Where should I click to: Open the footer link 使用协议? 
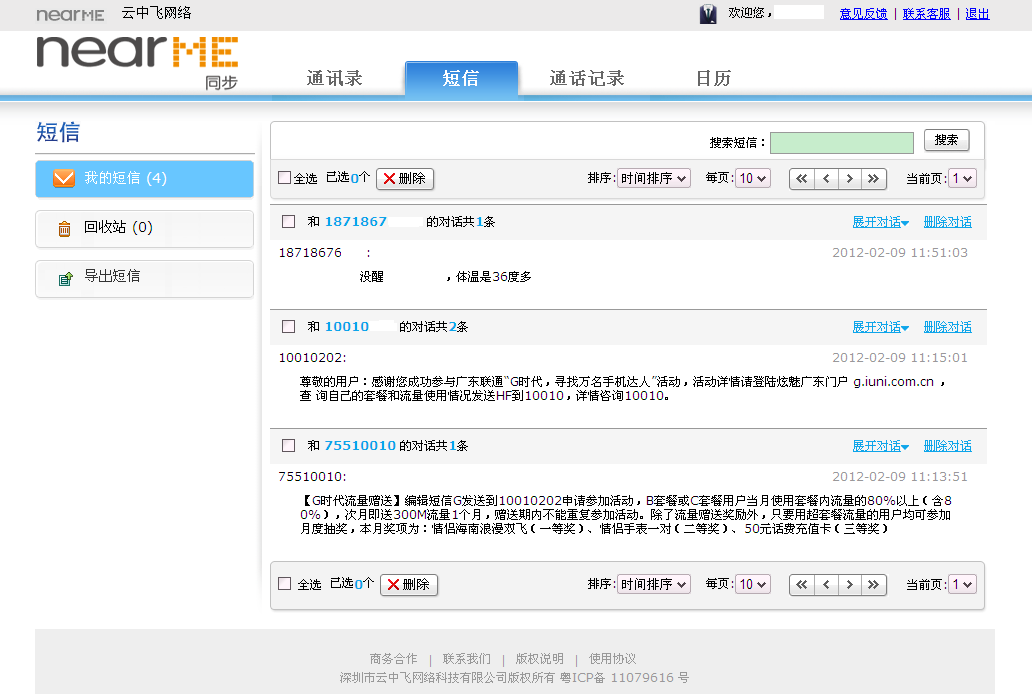(x=613, y=658)
